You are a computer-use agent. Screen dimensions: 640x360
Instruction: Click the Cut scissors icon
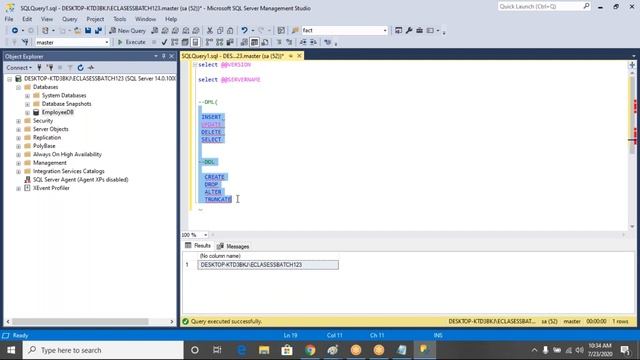click(210, 31)
